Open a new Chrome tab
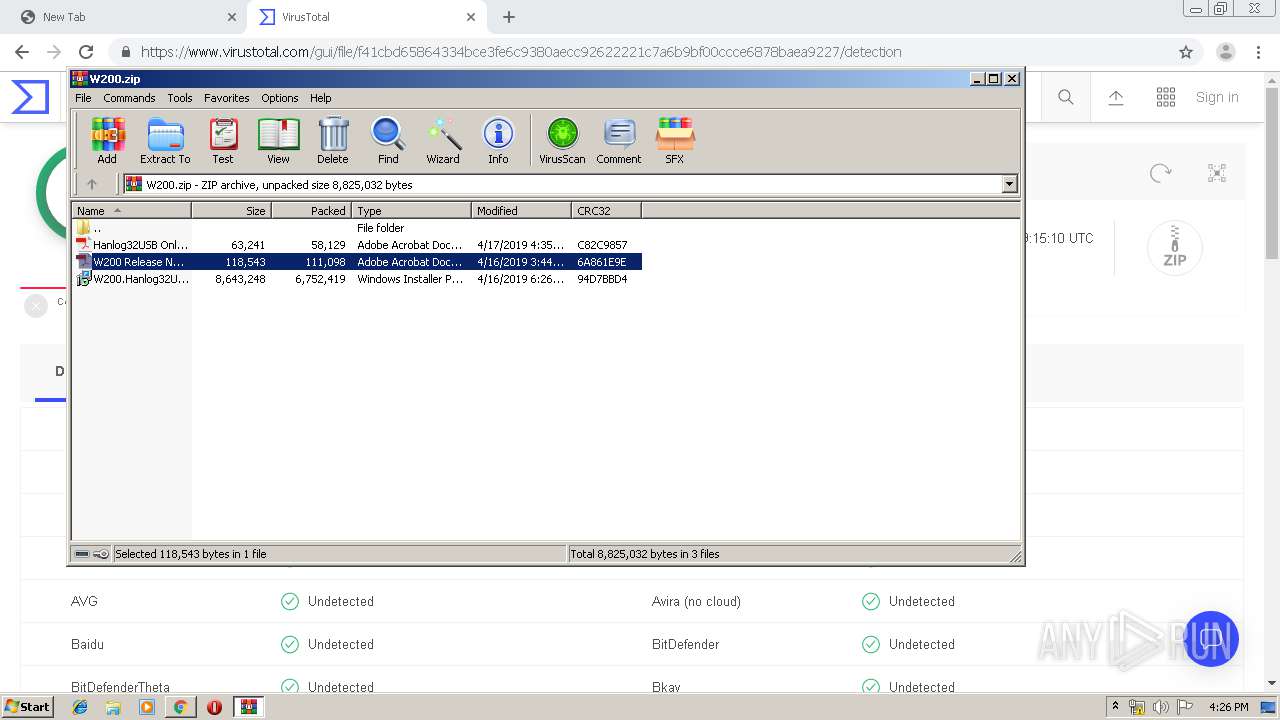The height and width of the screenshot is (720, 1280). pos(509,17)
